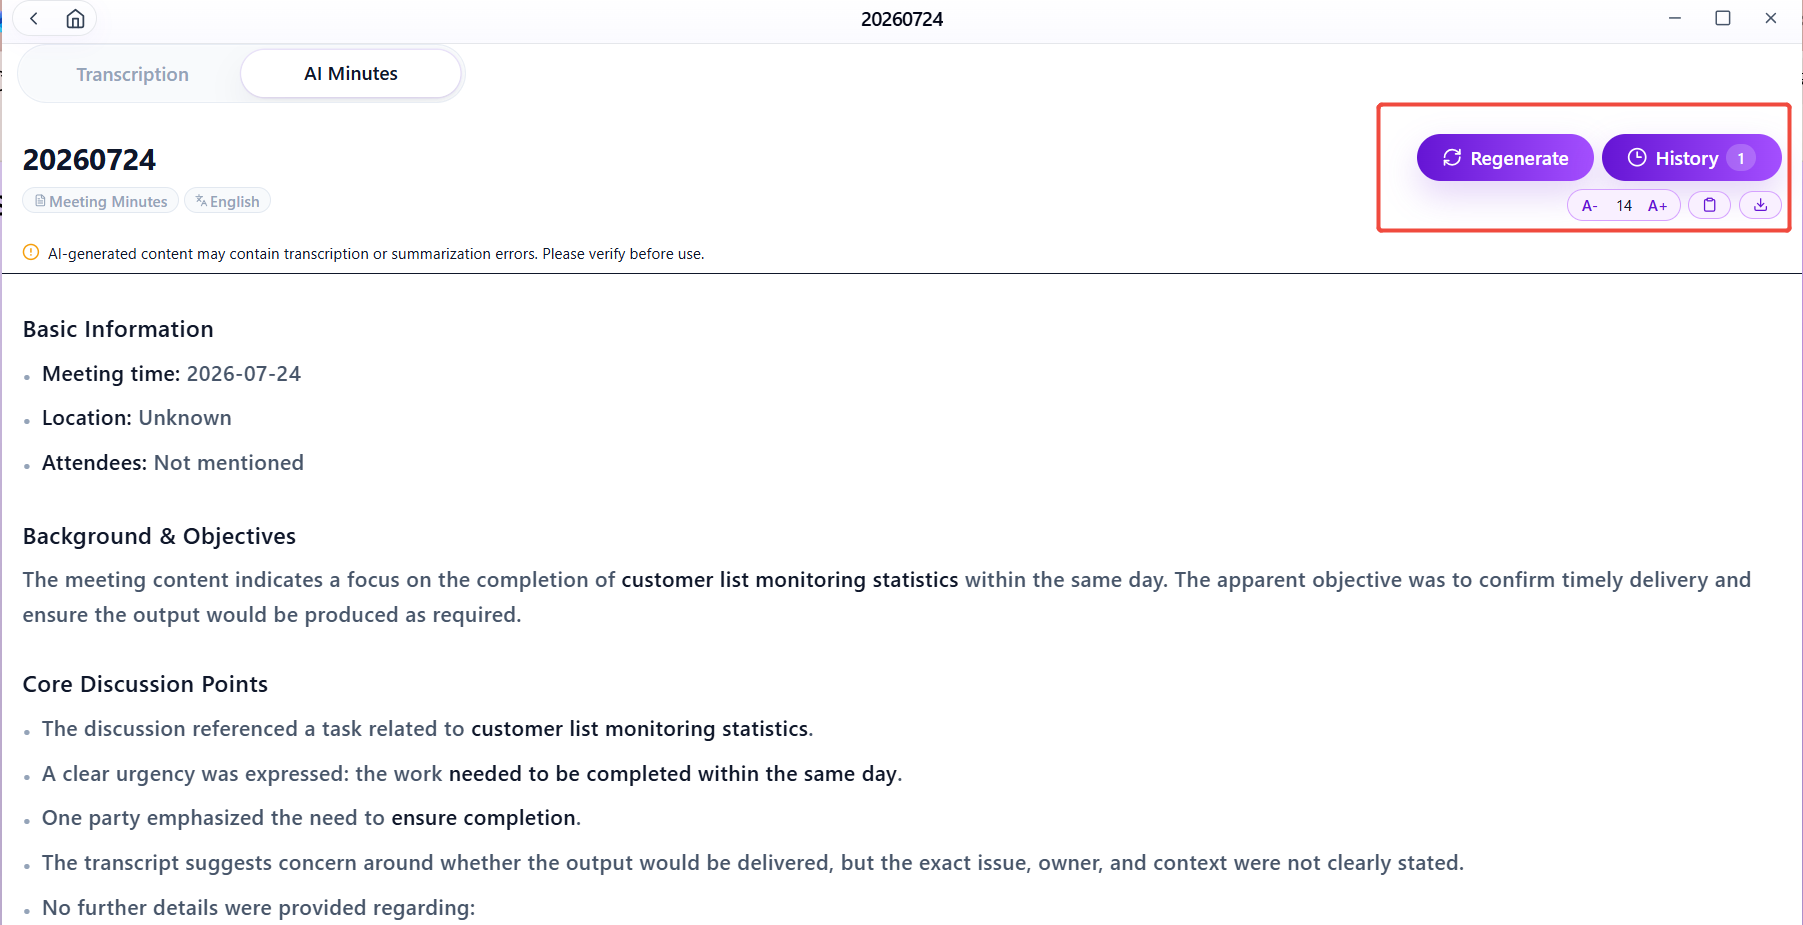Open the Meeting Minutes template tag

[101, 201]
